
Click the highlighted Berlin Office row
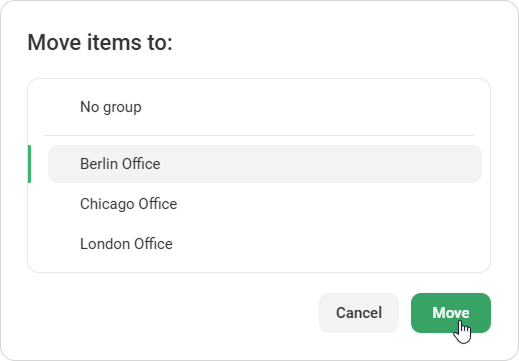(265, 164)
